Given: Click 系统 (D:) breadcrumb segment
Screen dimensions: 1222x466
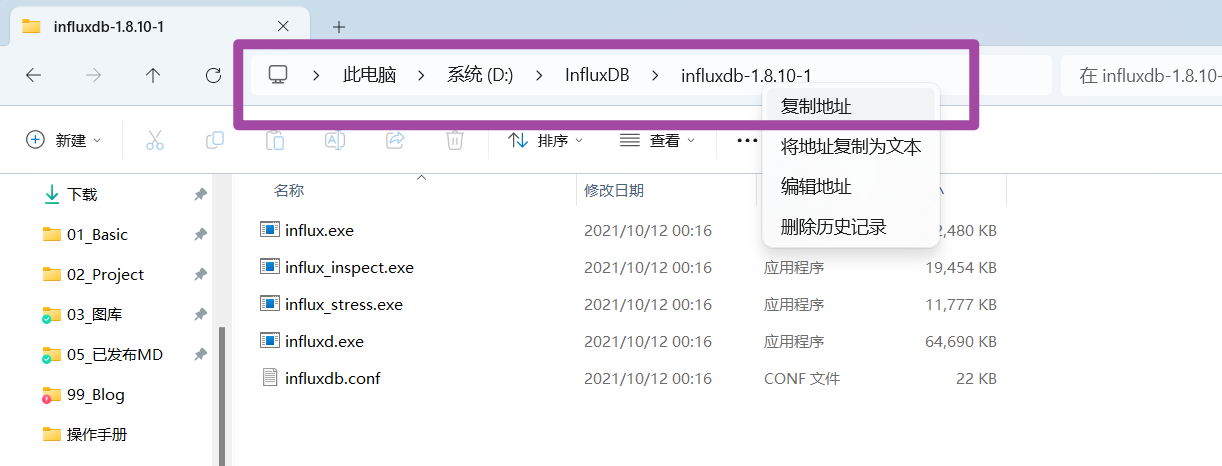Looking at the screenshot, I should pos(480,75).
